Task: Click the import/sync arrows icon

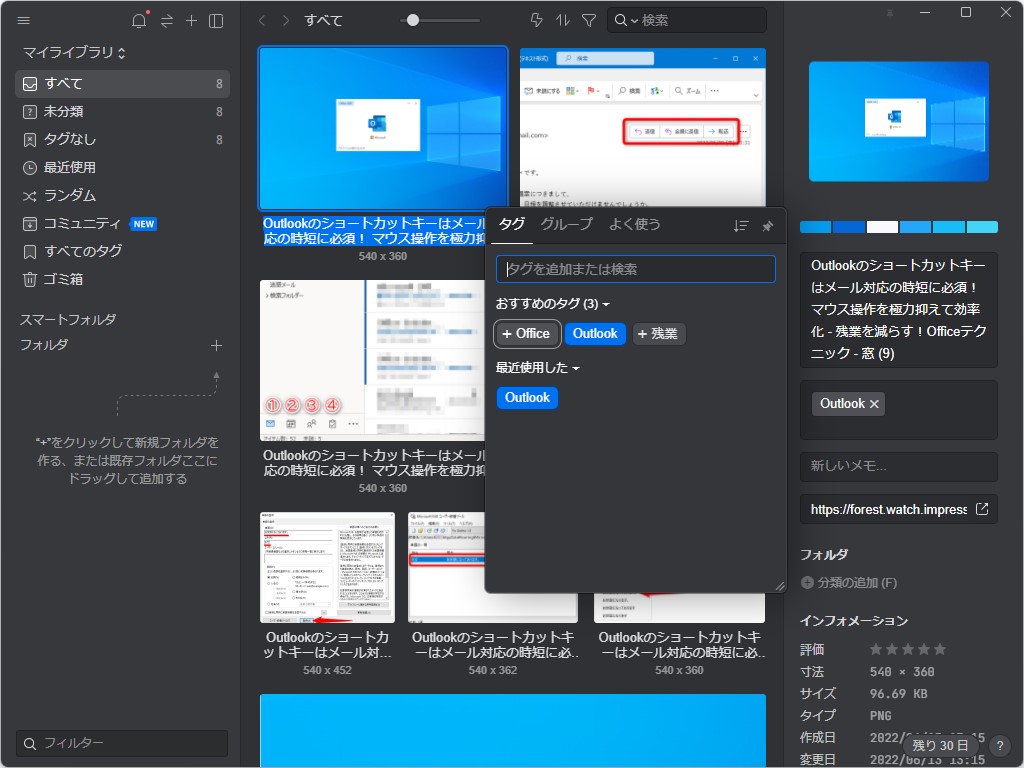Action: point(166,20)
